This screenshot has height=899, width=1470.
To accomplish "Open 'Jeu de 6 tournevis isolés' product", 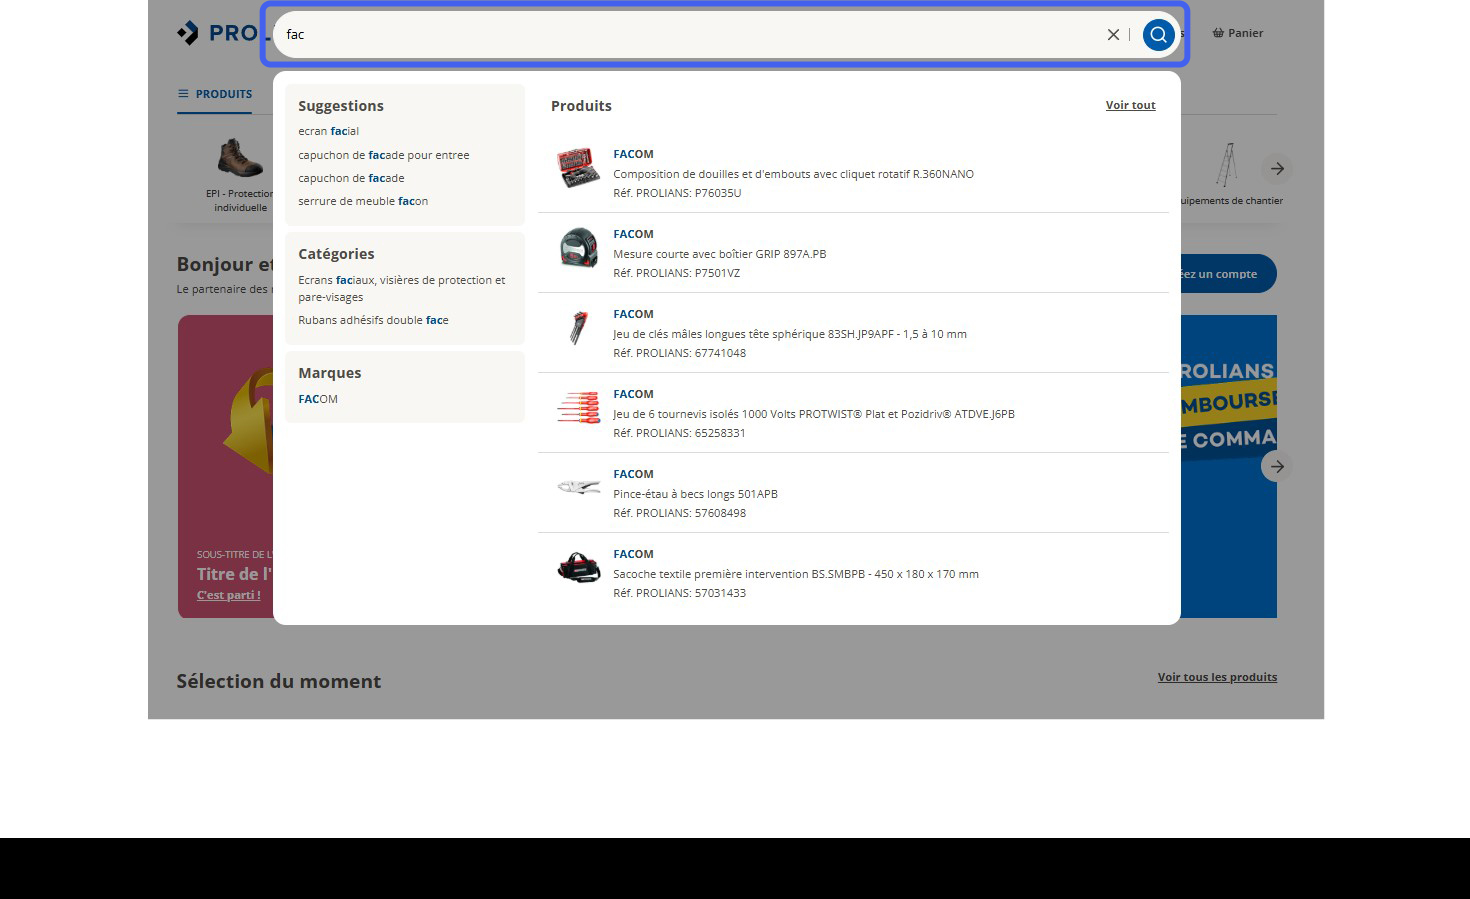I will (813, 414).
